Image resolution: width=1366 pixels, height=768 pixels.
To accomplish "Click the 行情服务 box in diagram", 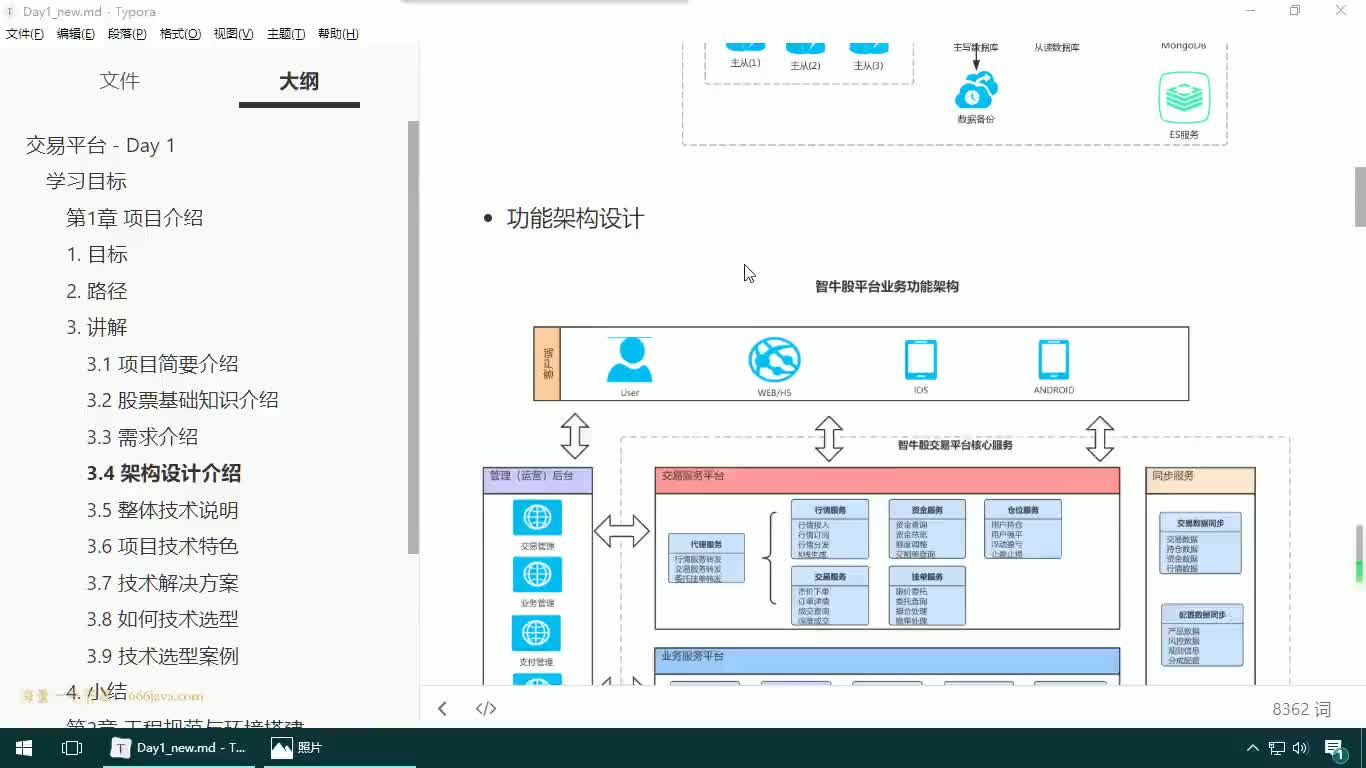I will [830, 529].
